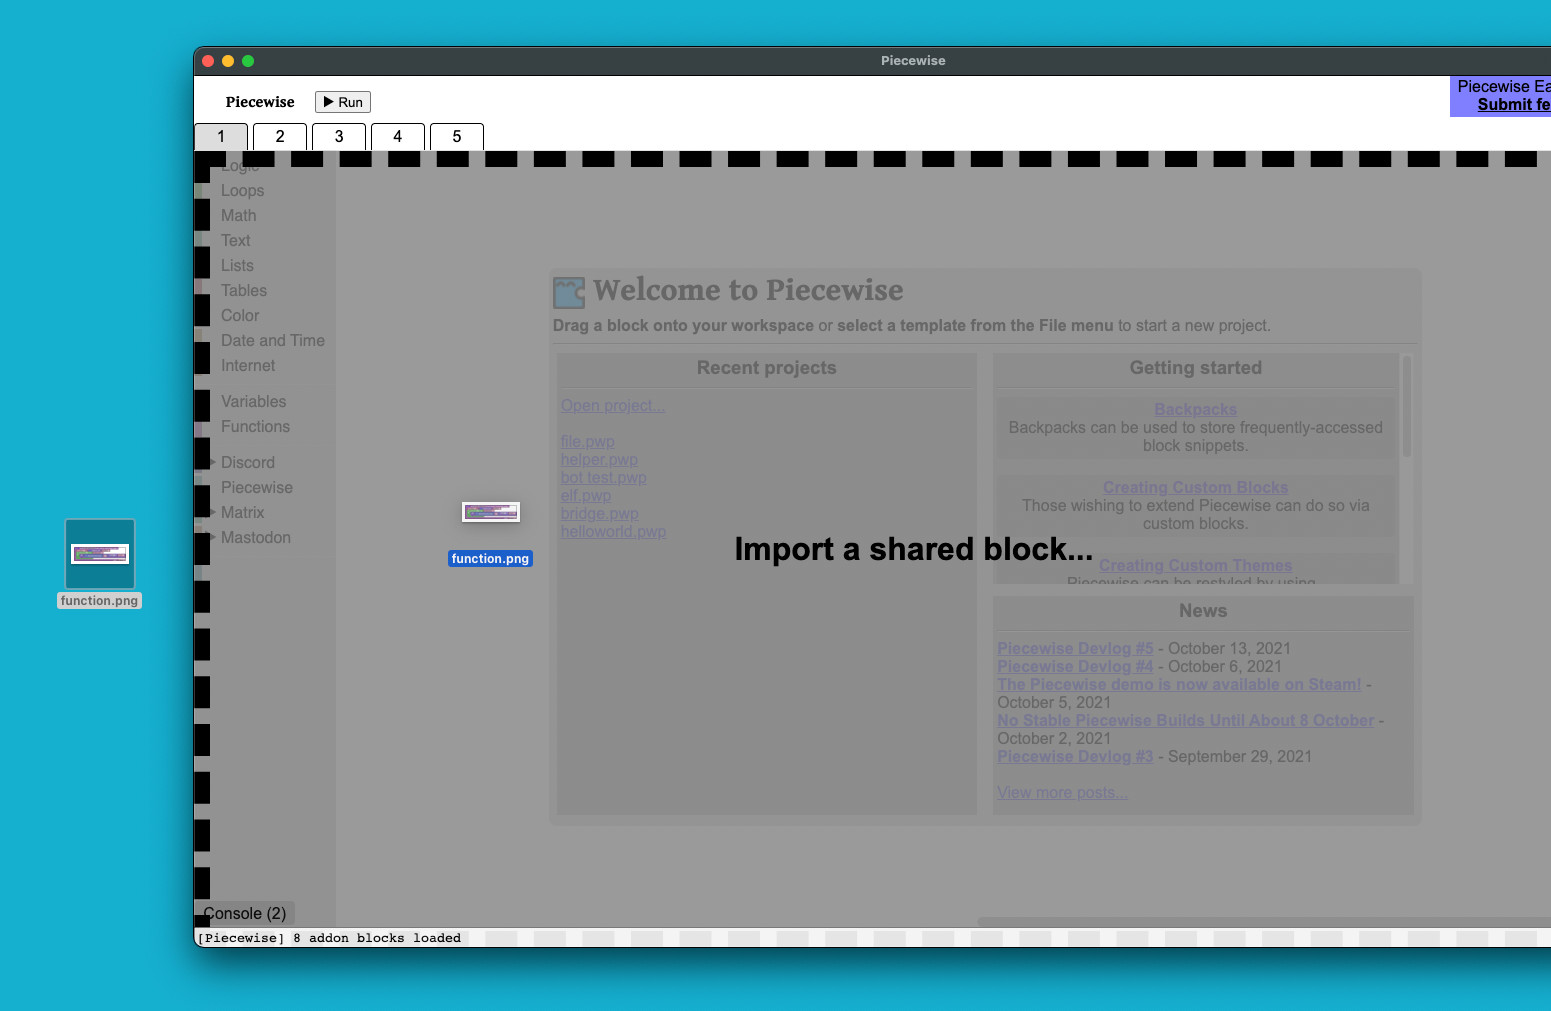Screen dimensions: 1551x1011
Task: Open the Math block category
Action: pos(238,215)
